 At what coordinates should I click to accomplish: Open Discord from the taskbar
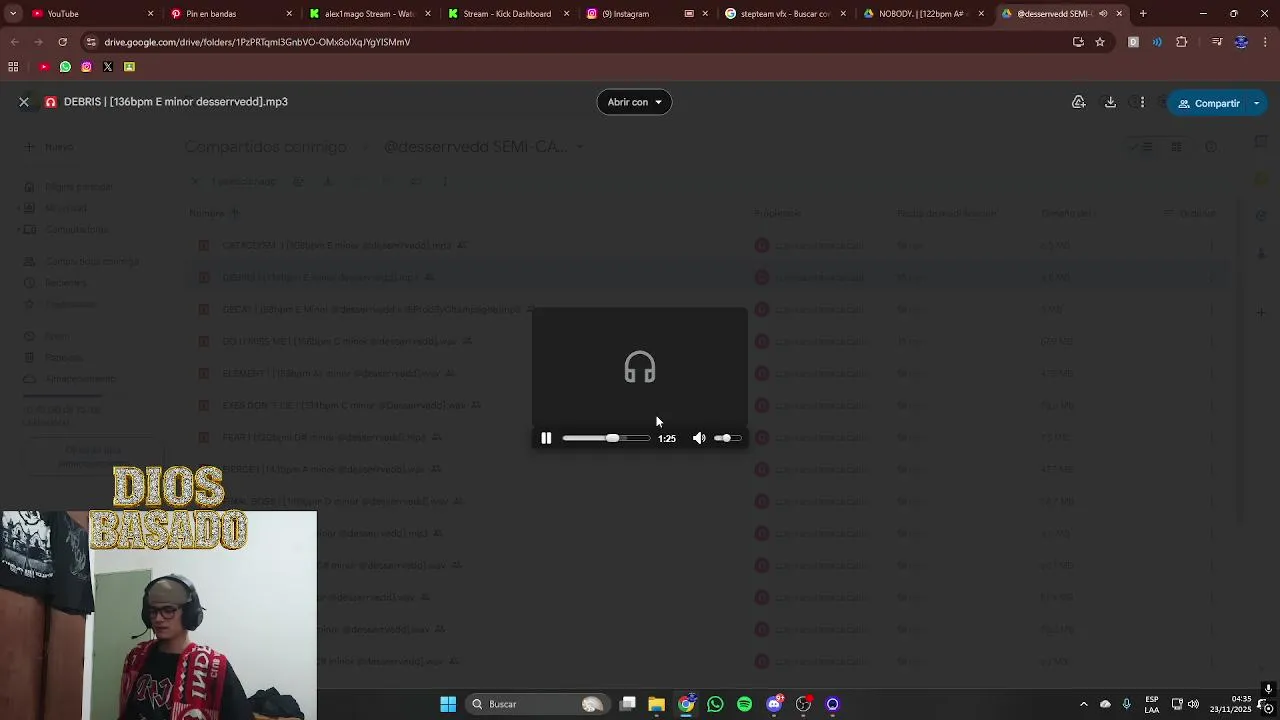pyautogui.click(x=774, y=704)
